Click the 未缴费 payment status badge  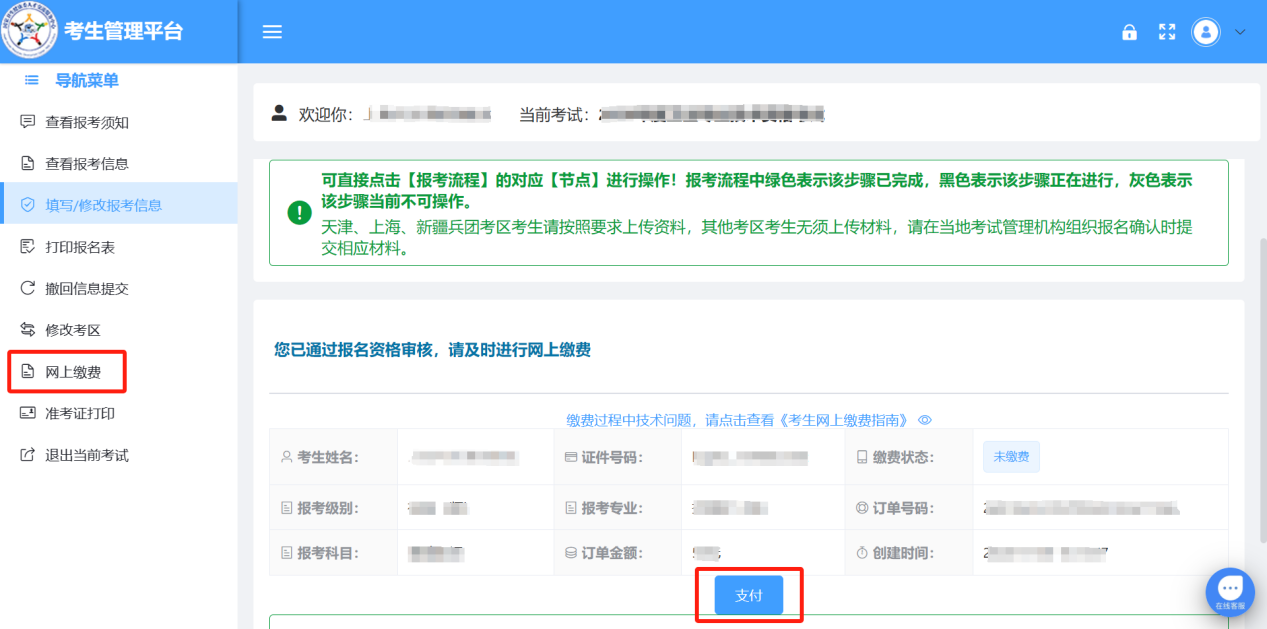tap(1010, 457)
